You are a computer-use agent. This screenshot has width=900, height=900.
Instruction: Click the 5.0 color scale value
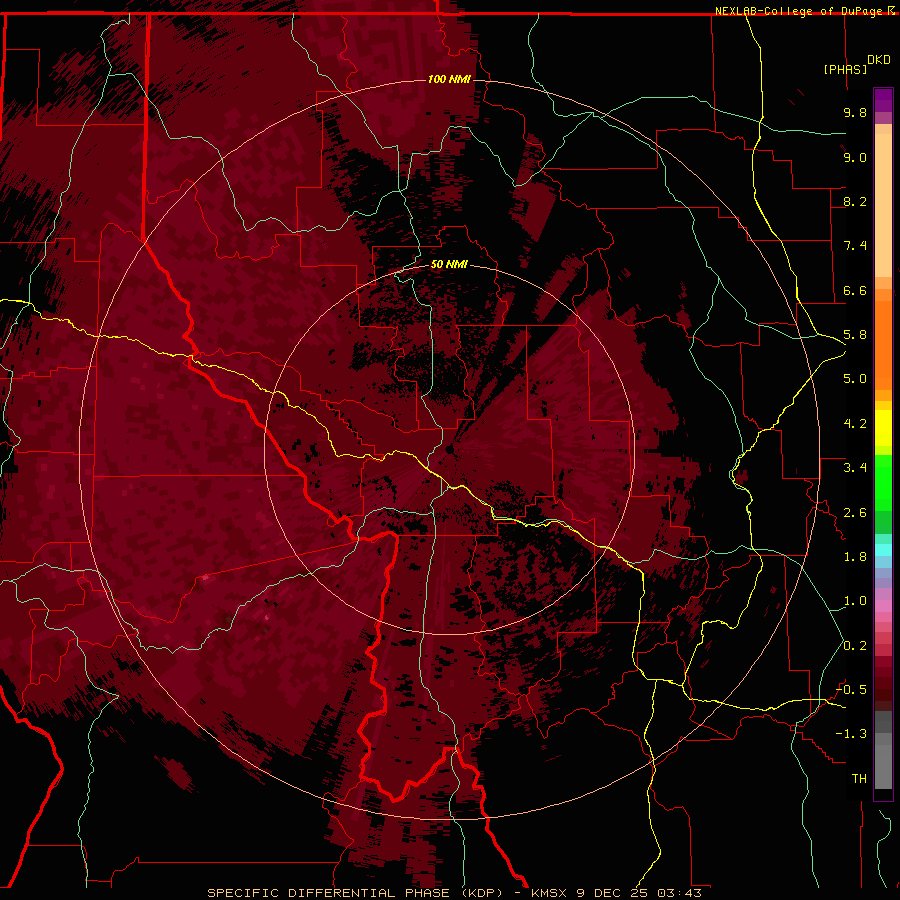855,379
